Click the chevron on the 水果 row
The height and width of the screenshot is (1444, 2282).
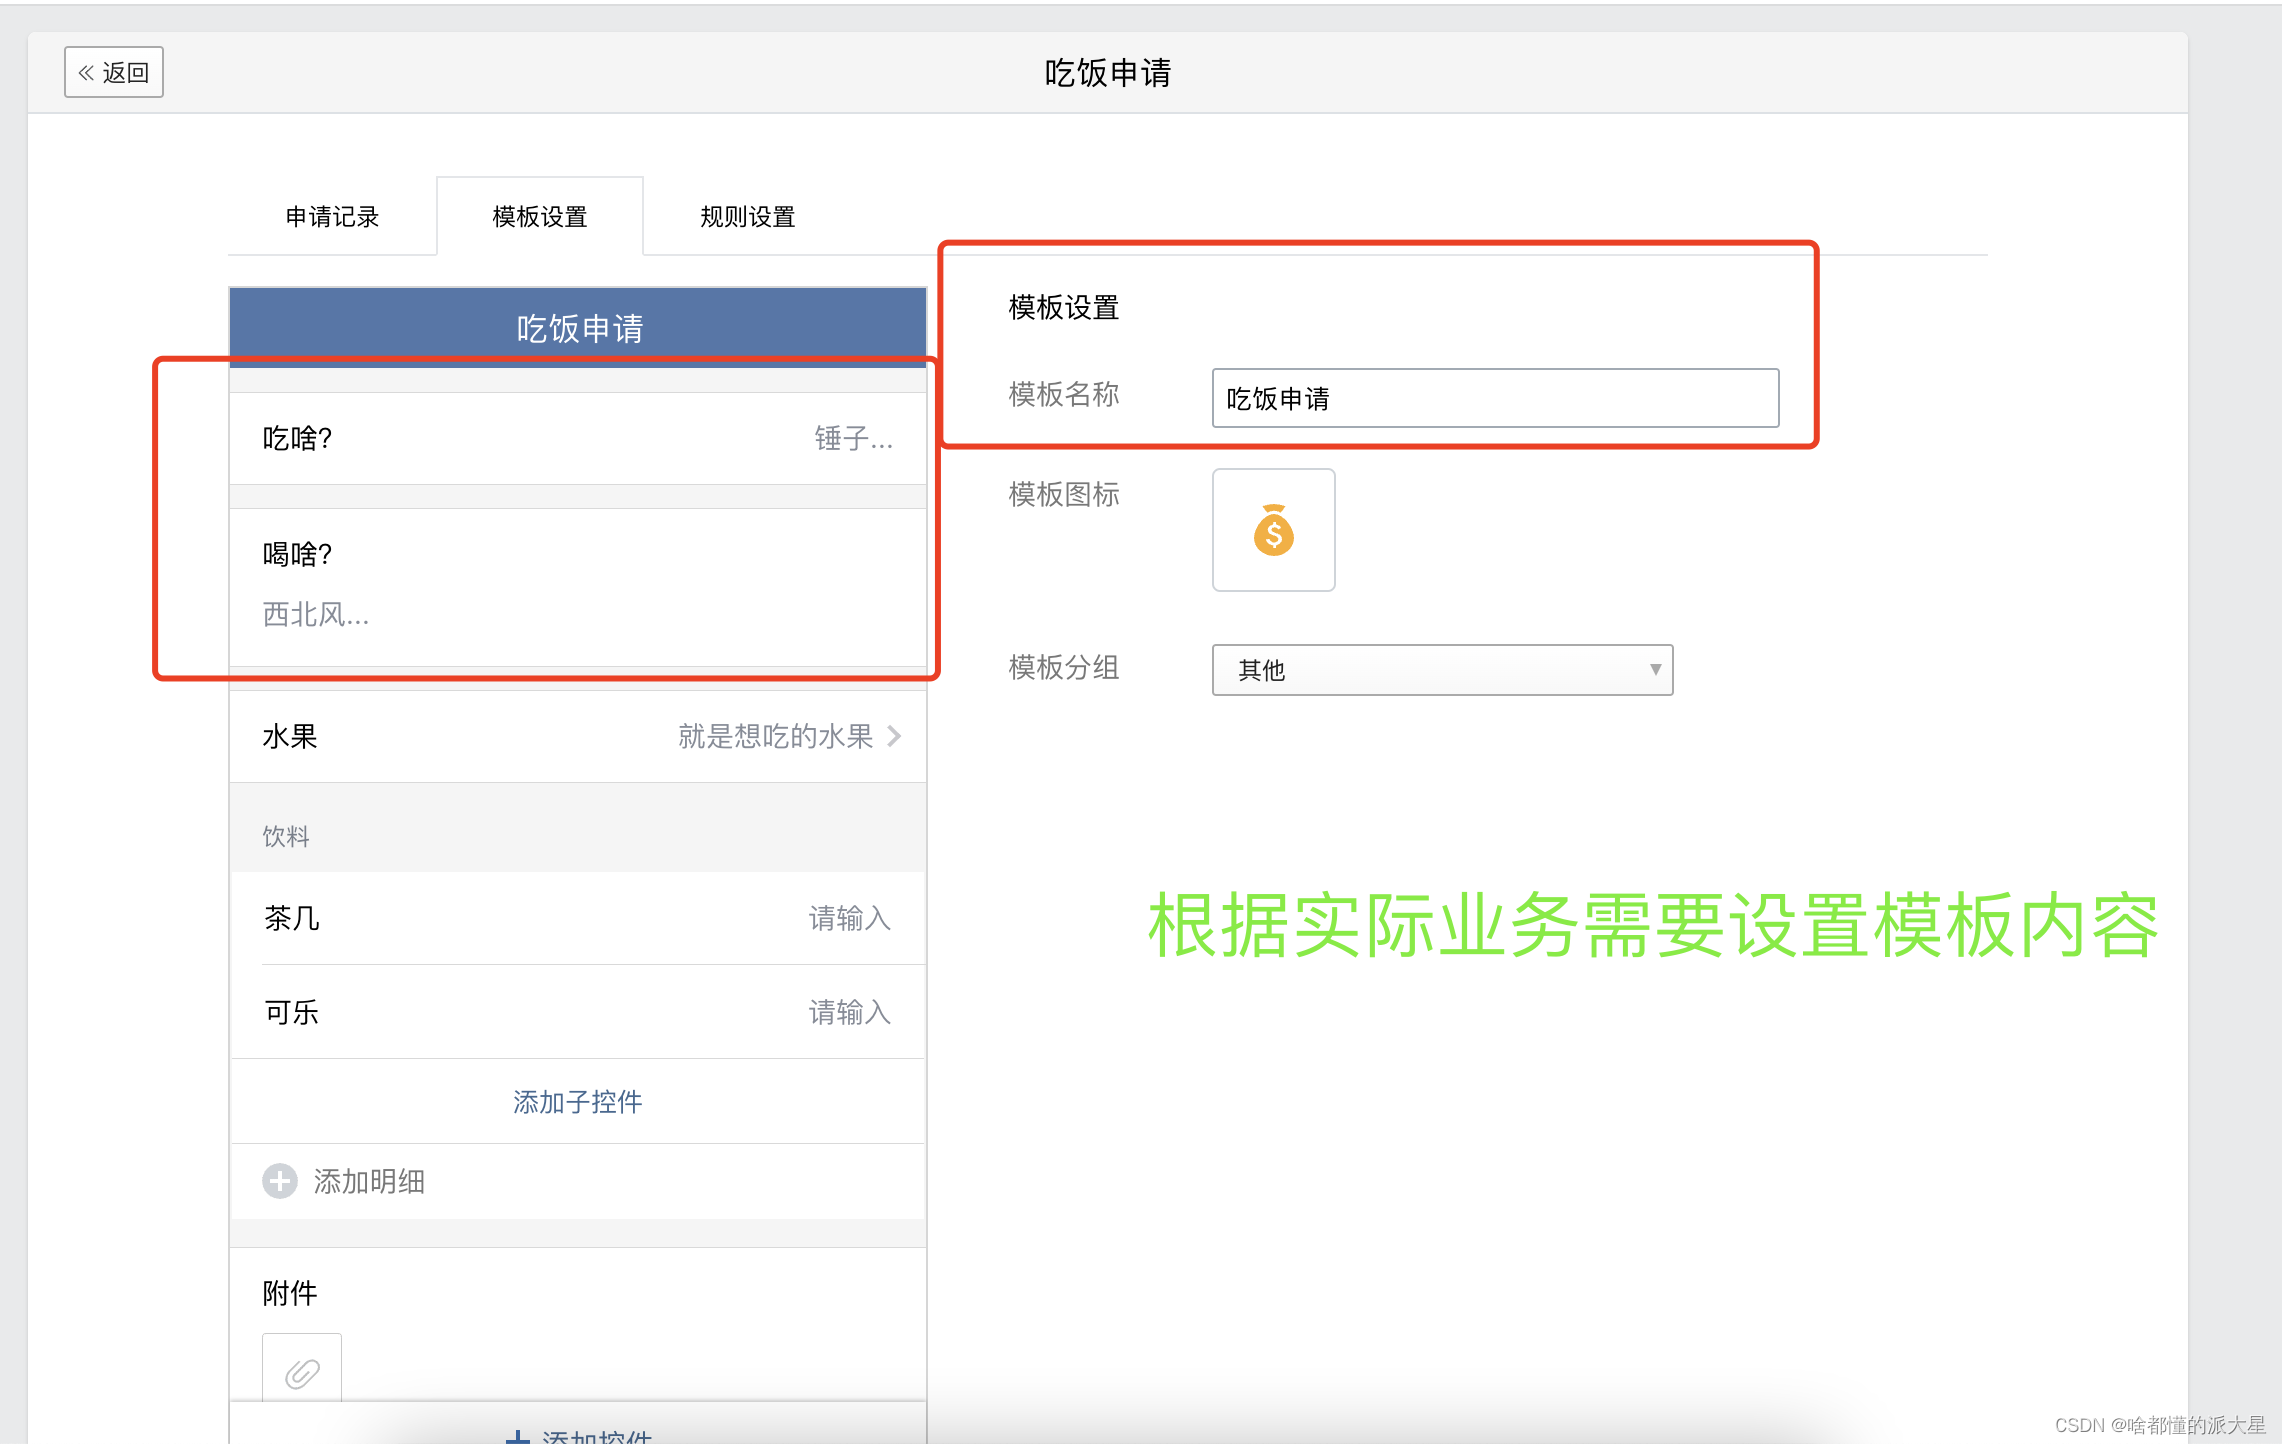click(x=894, y=737)
